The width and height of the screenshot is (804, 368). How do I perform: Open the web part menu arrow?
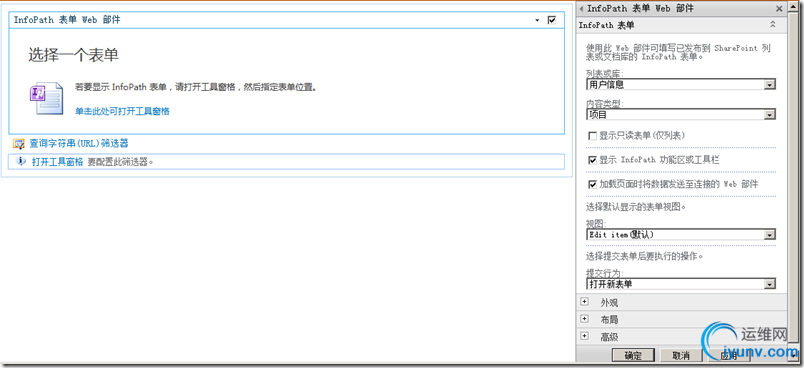(537, 21)
